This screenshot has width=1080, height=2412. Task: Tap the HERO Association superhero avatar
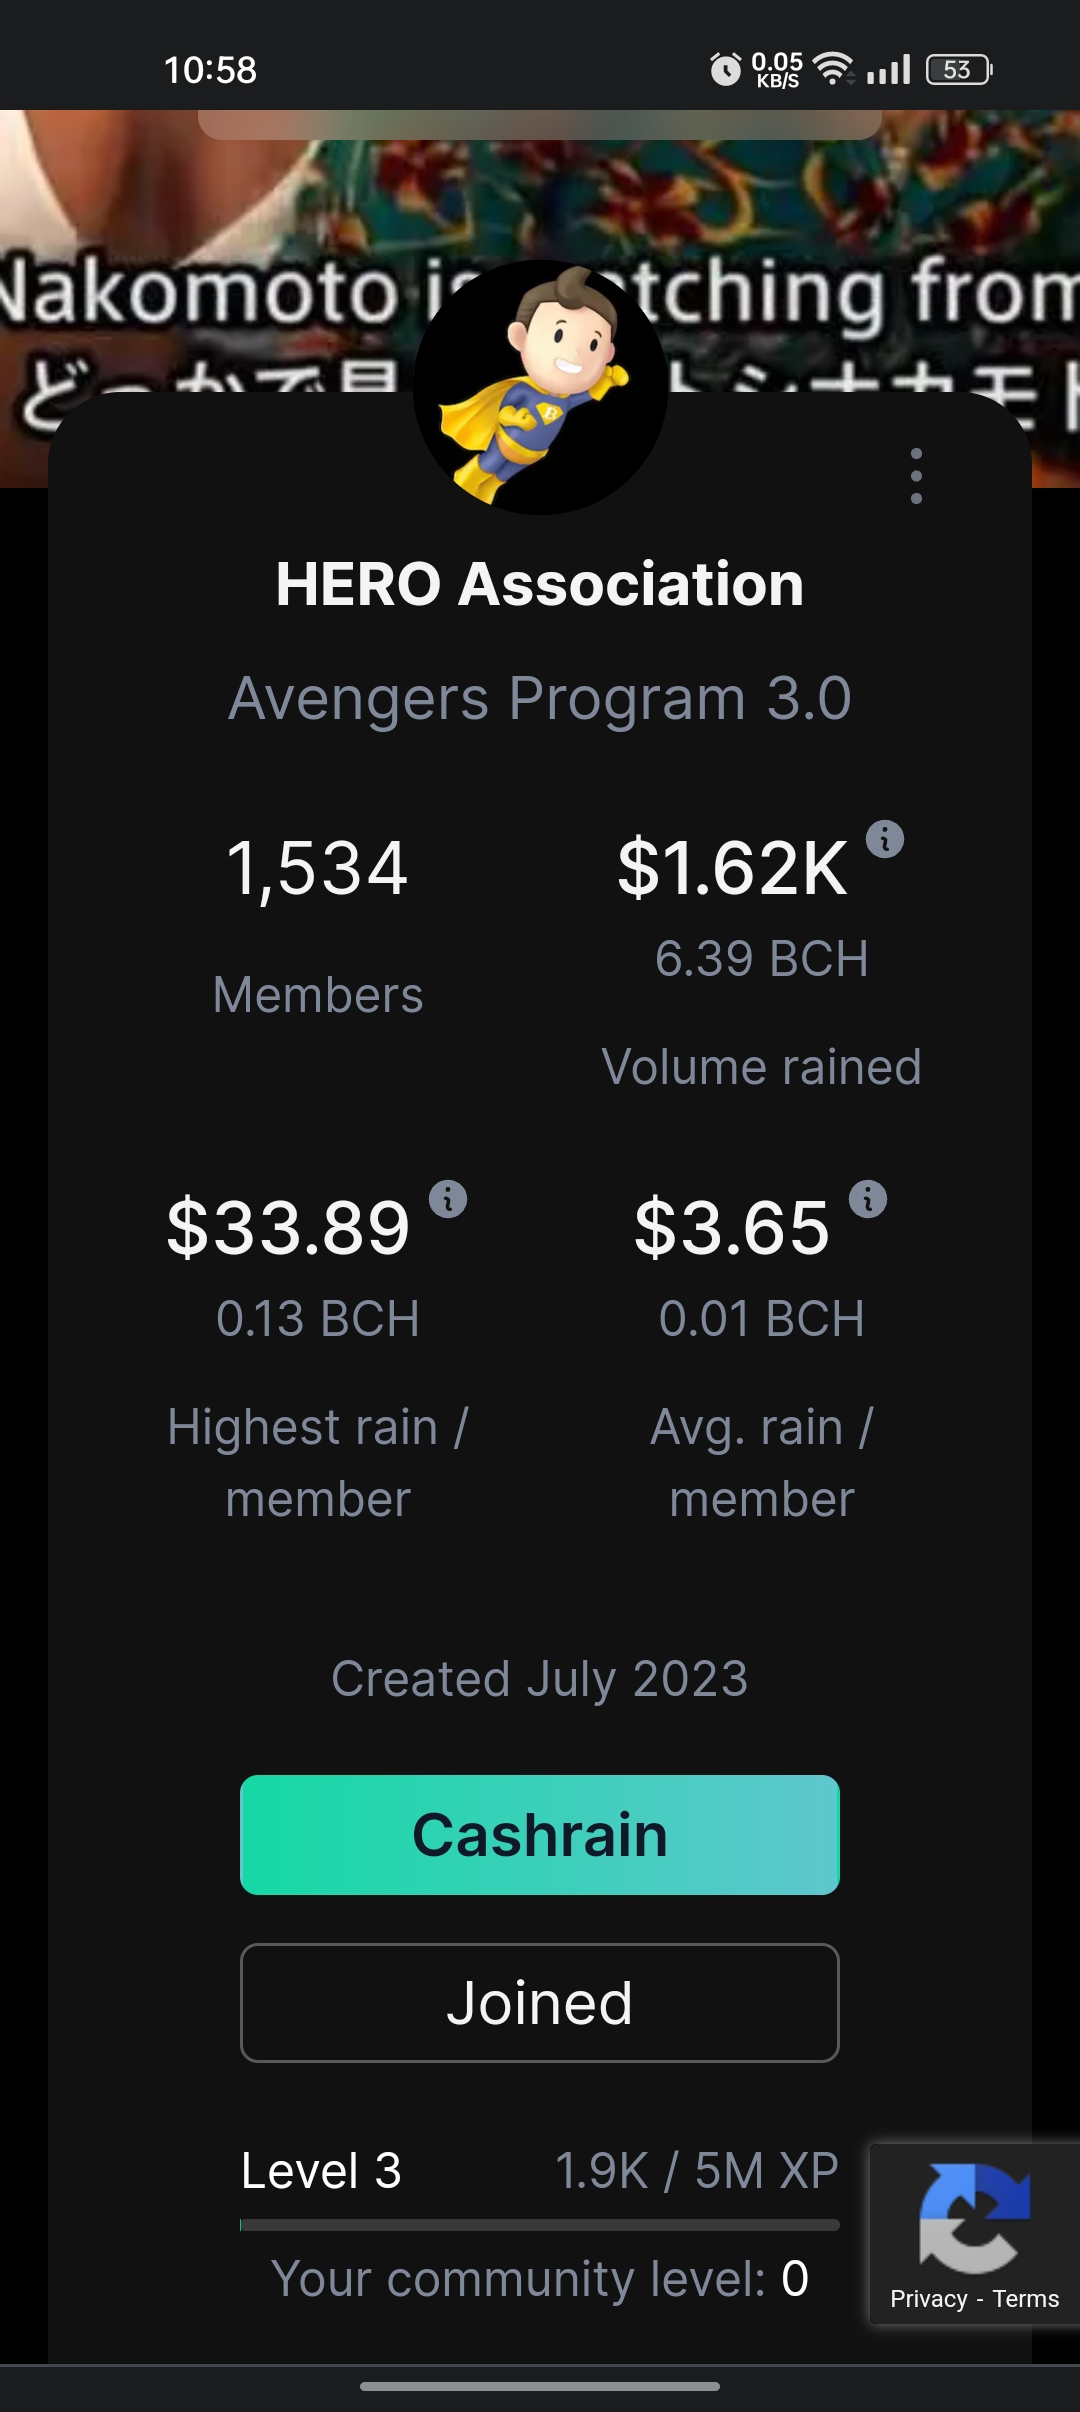(x=540, y=388)
